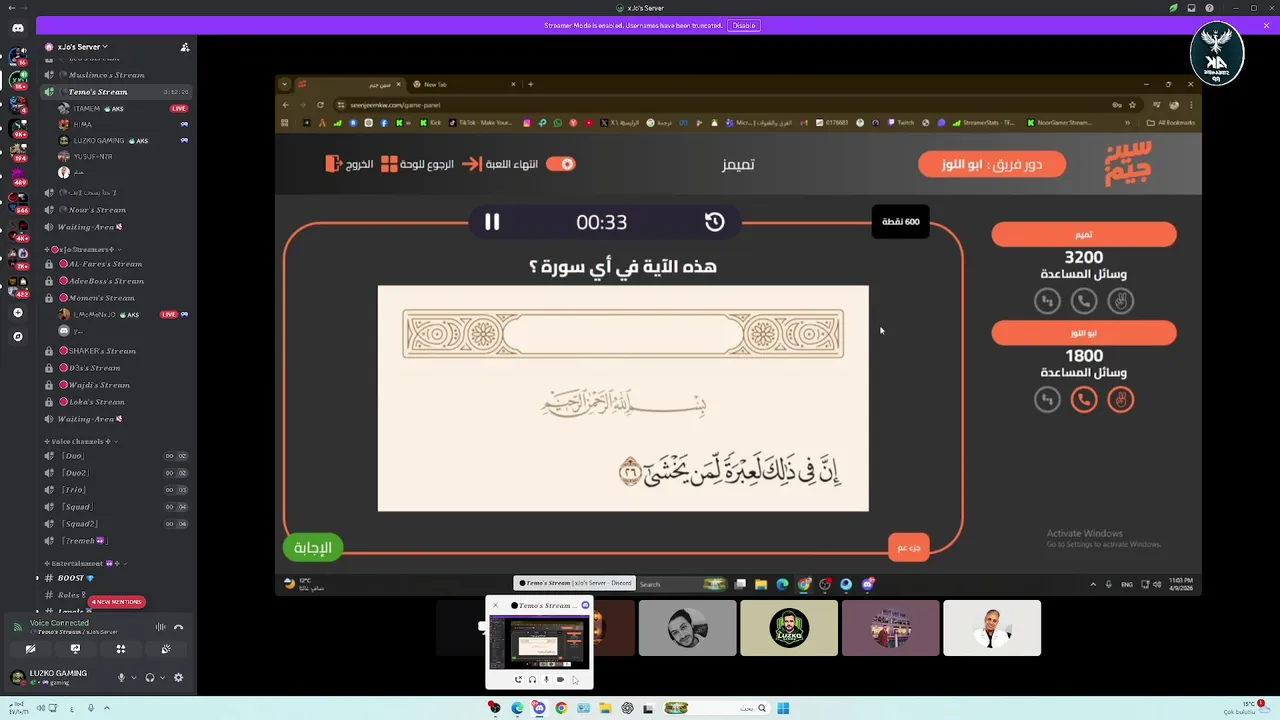Open headphone output options arrow
This screenshot has height=720, width=1280.
[162, 678]
